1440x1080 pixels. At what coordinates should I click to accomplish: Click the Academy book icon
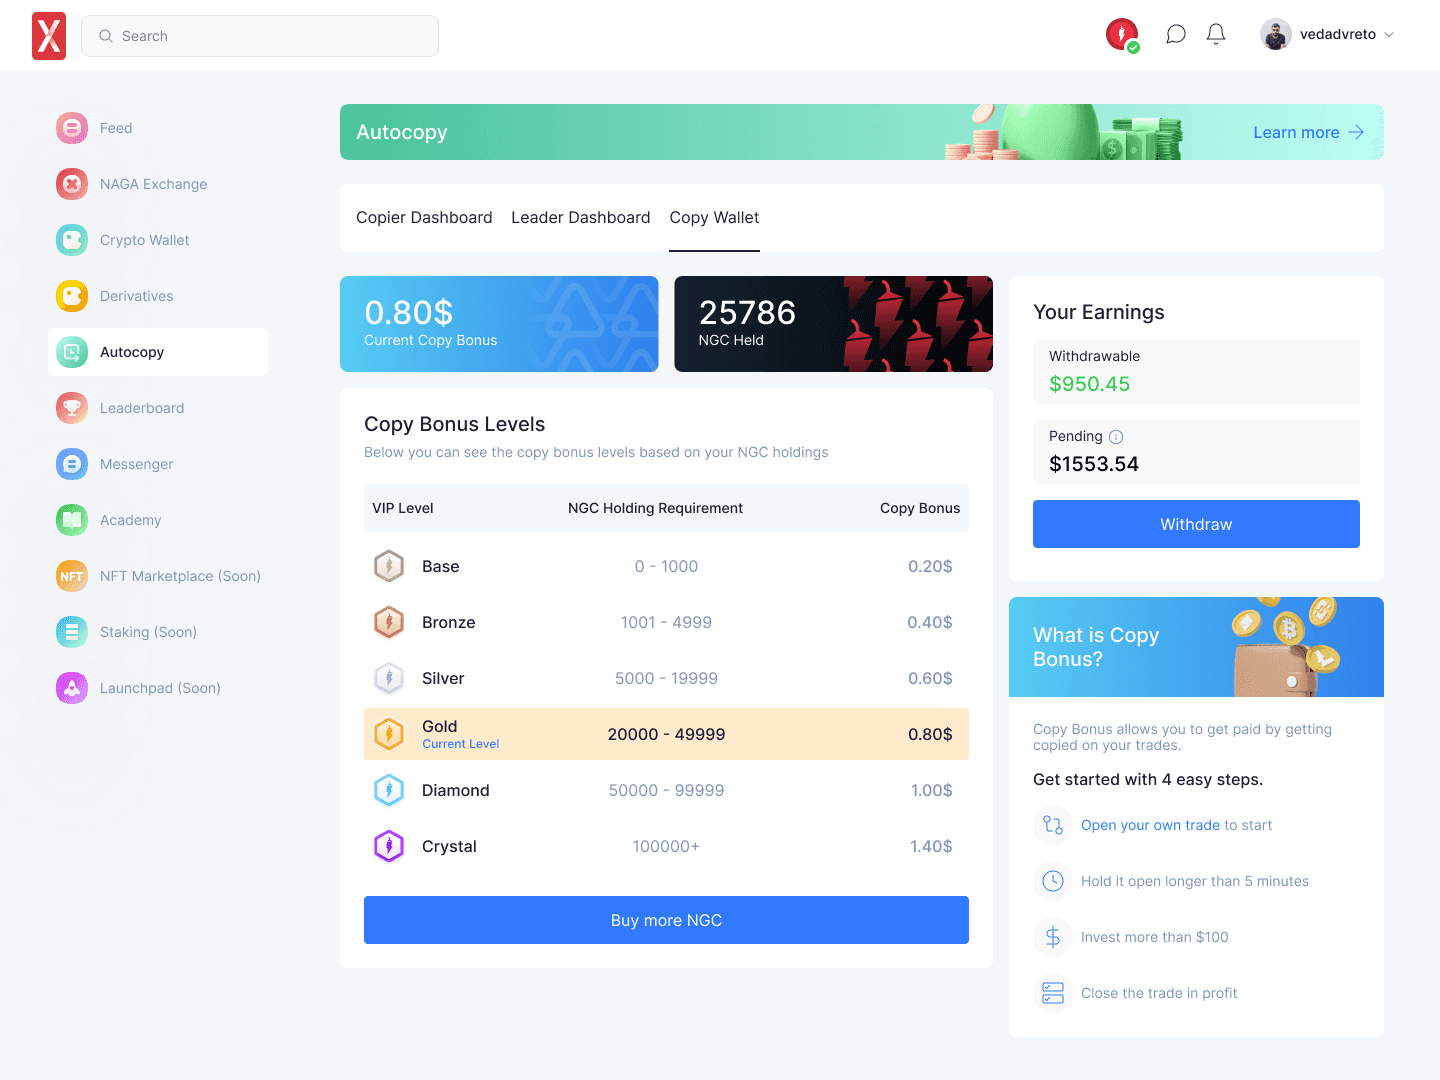(x=72, y=520)
